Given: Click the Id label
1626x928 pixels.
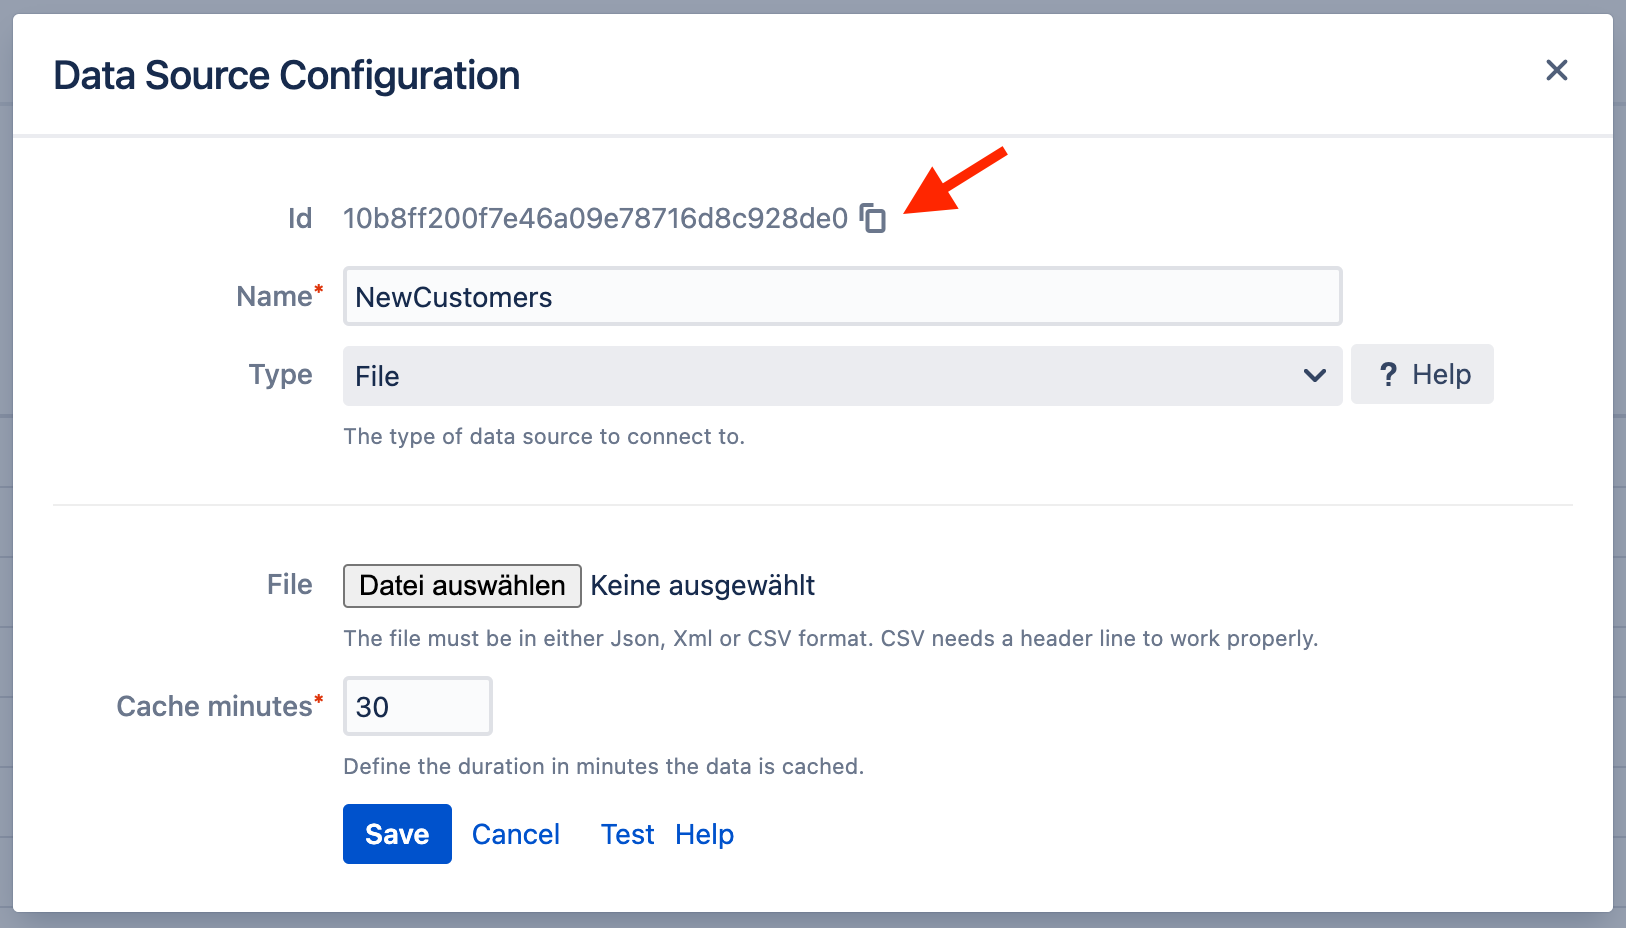Looking at the screenshot, I should 300,219.
